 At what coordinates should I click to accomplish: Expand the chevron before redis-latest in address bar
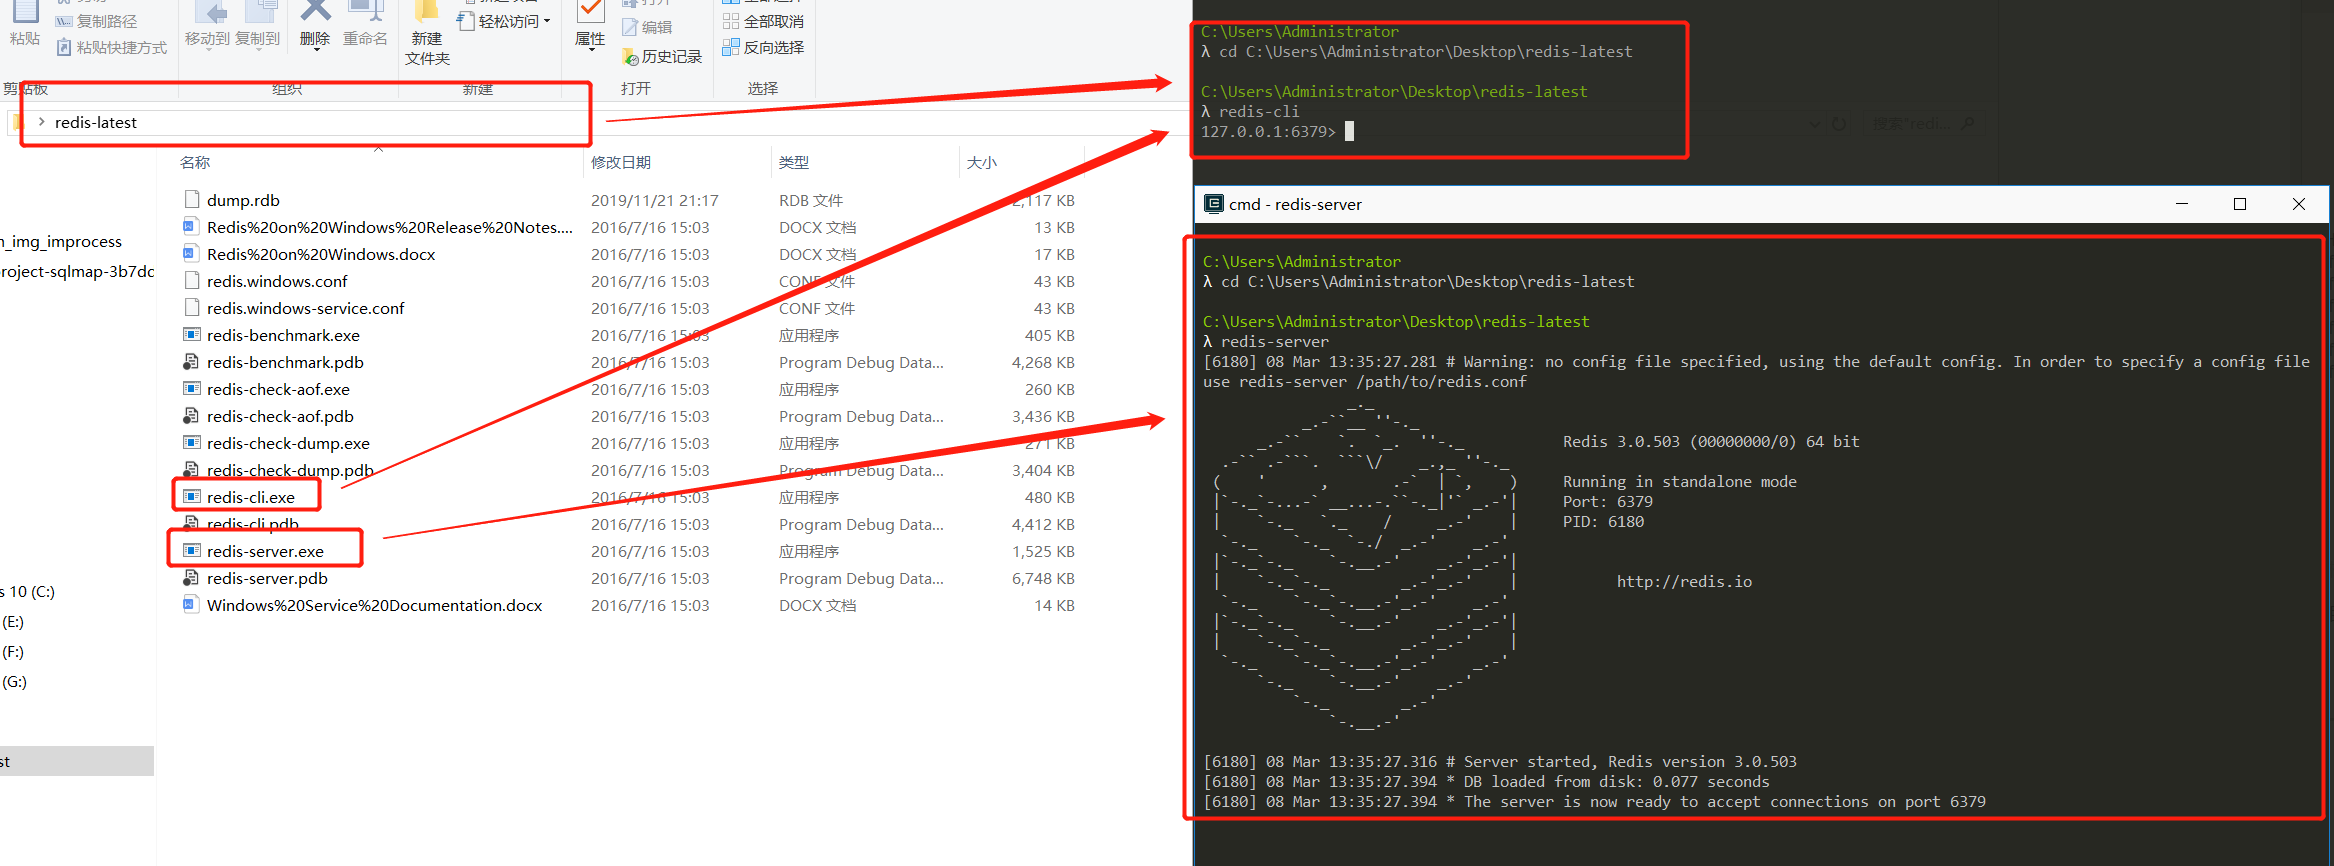[41, 122]
